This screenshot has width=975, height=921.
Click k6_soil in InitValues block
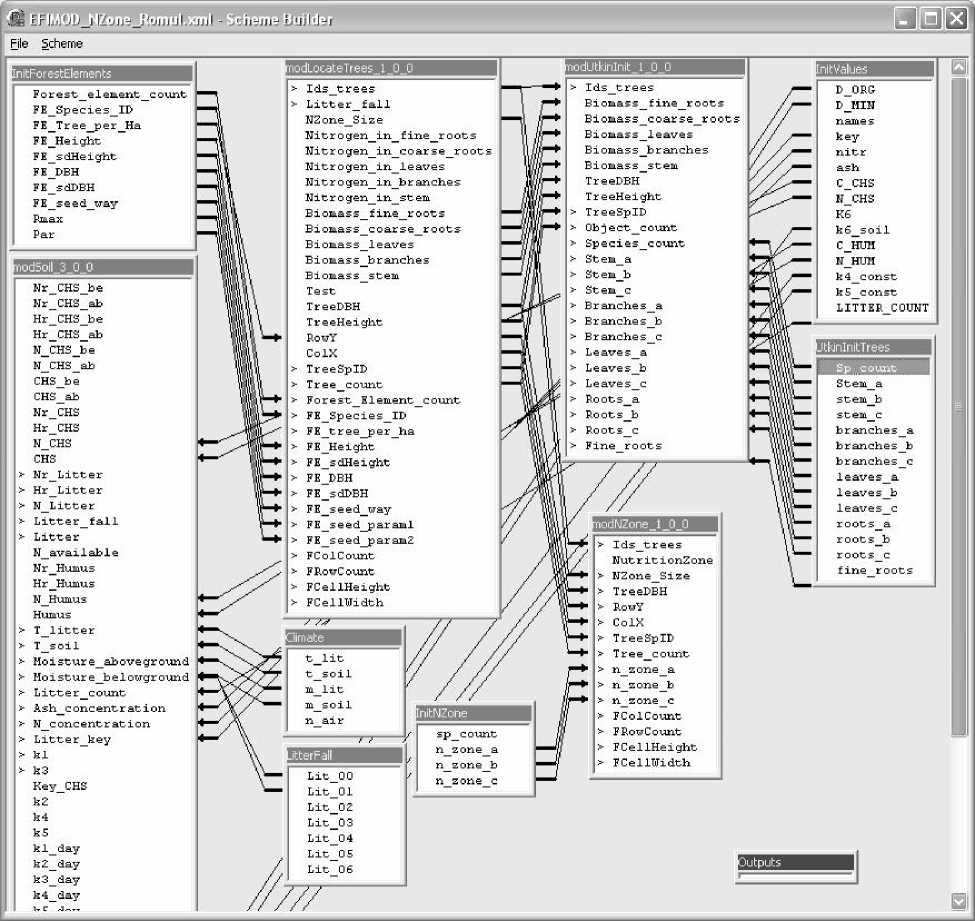coord(862,229)
